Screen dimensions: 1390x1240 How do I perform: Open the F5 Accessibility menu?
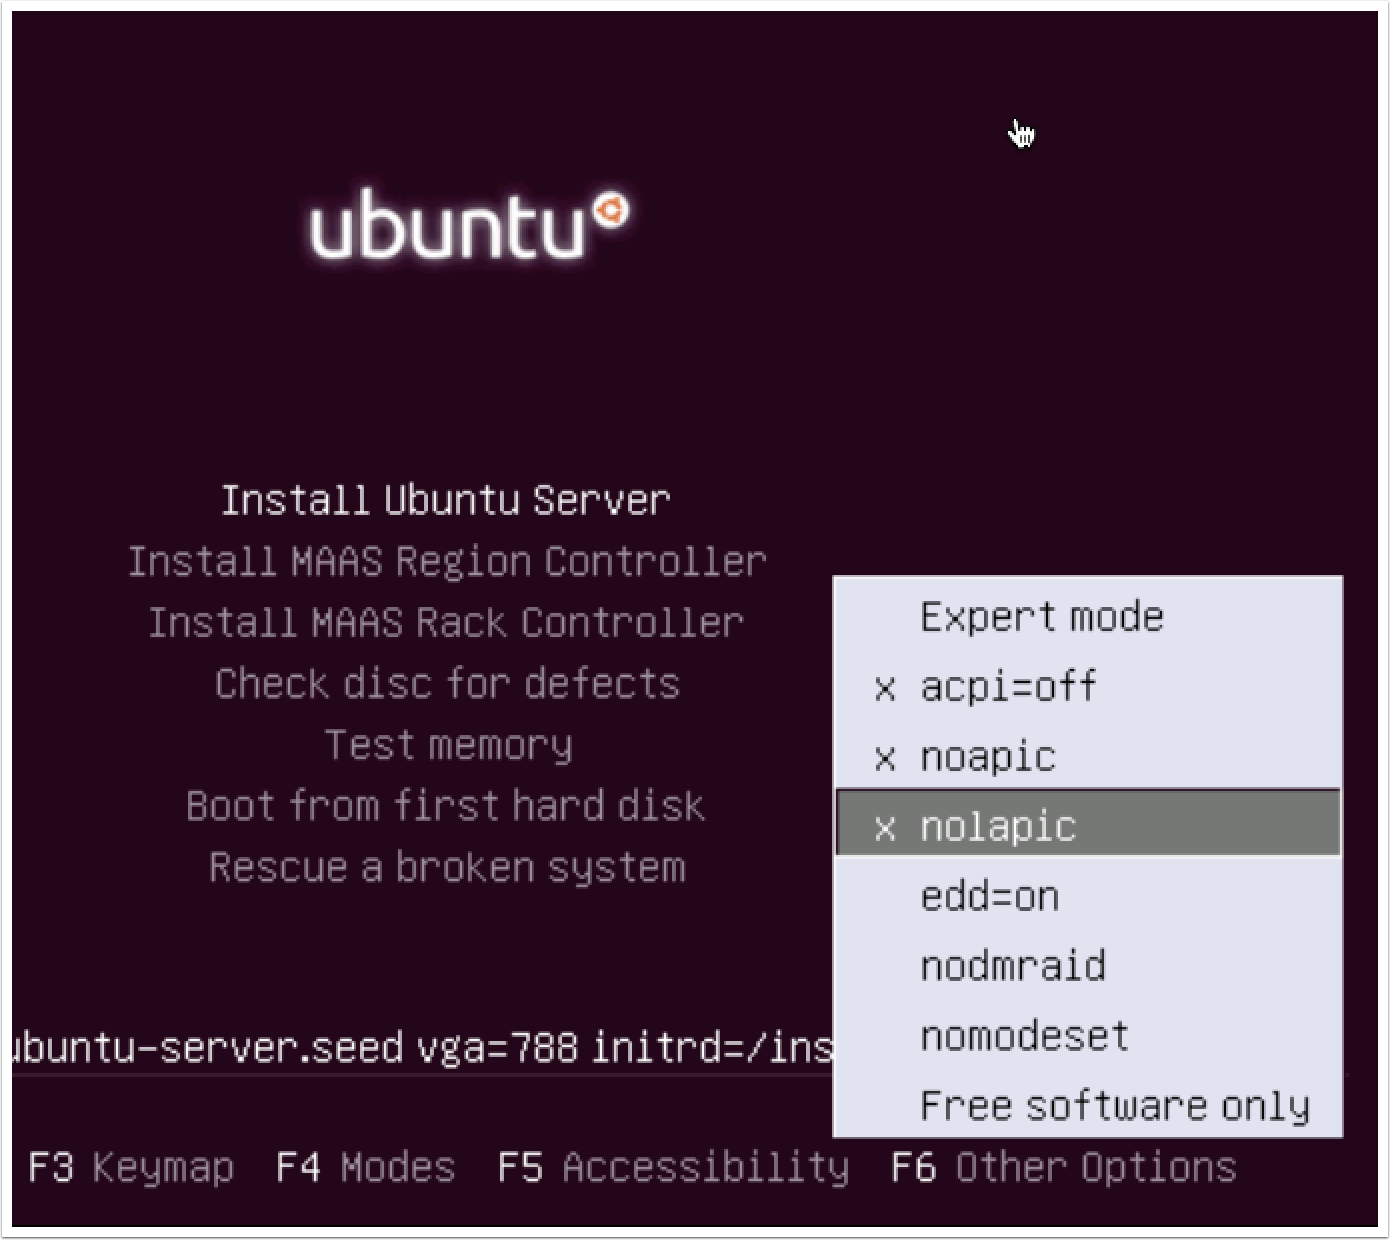coord(673,1167)
